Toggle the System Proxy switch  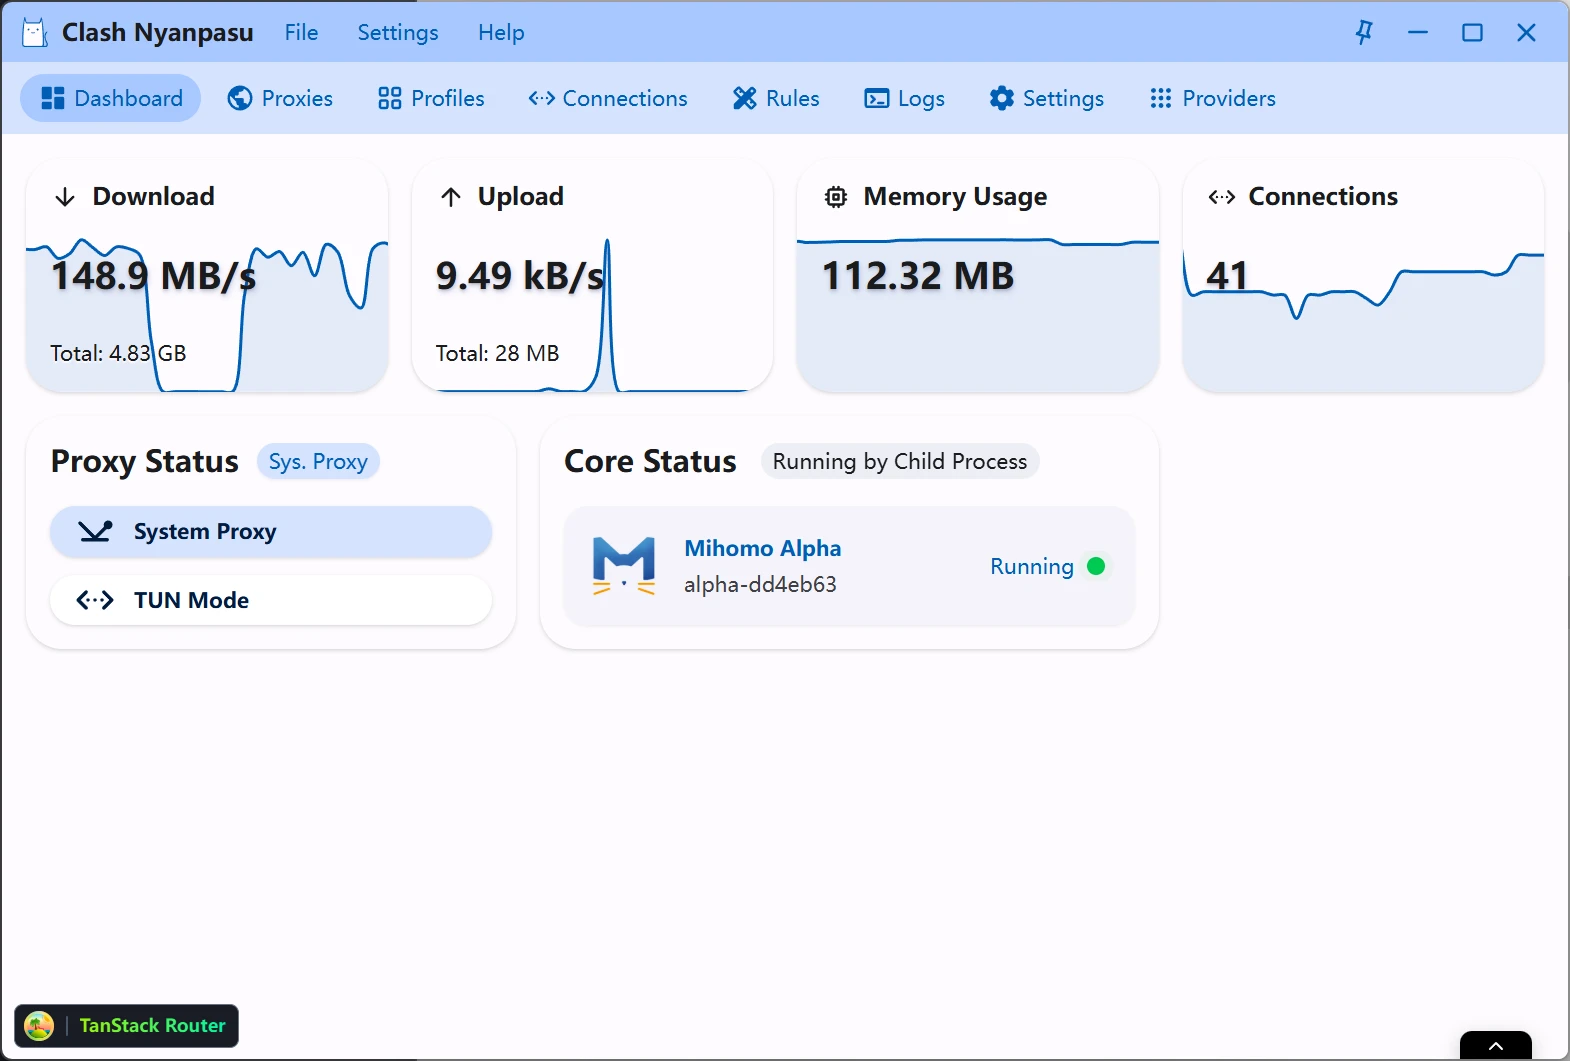click(271, 532)
